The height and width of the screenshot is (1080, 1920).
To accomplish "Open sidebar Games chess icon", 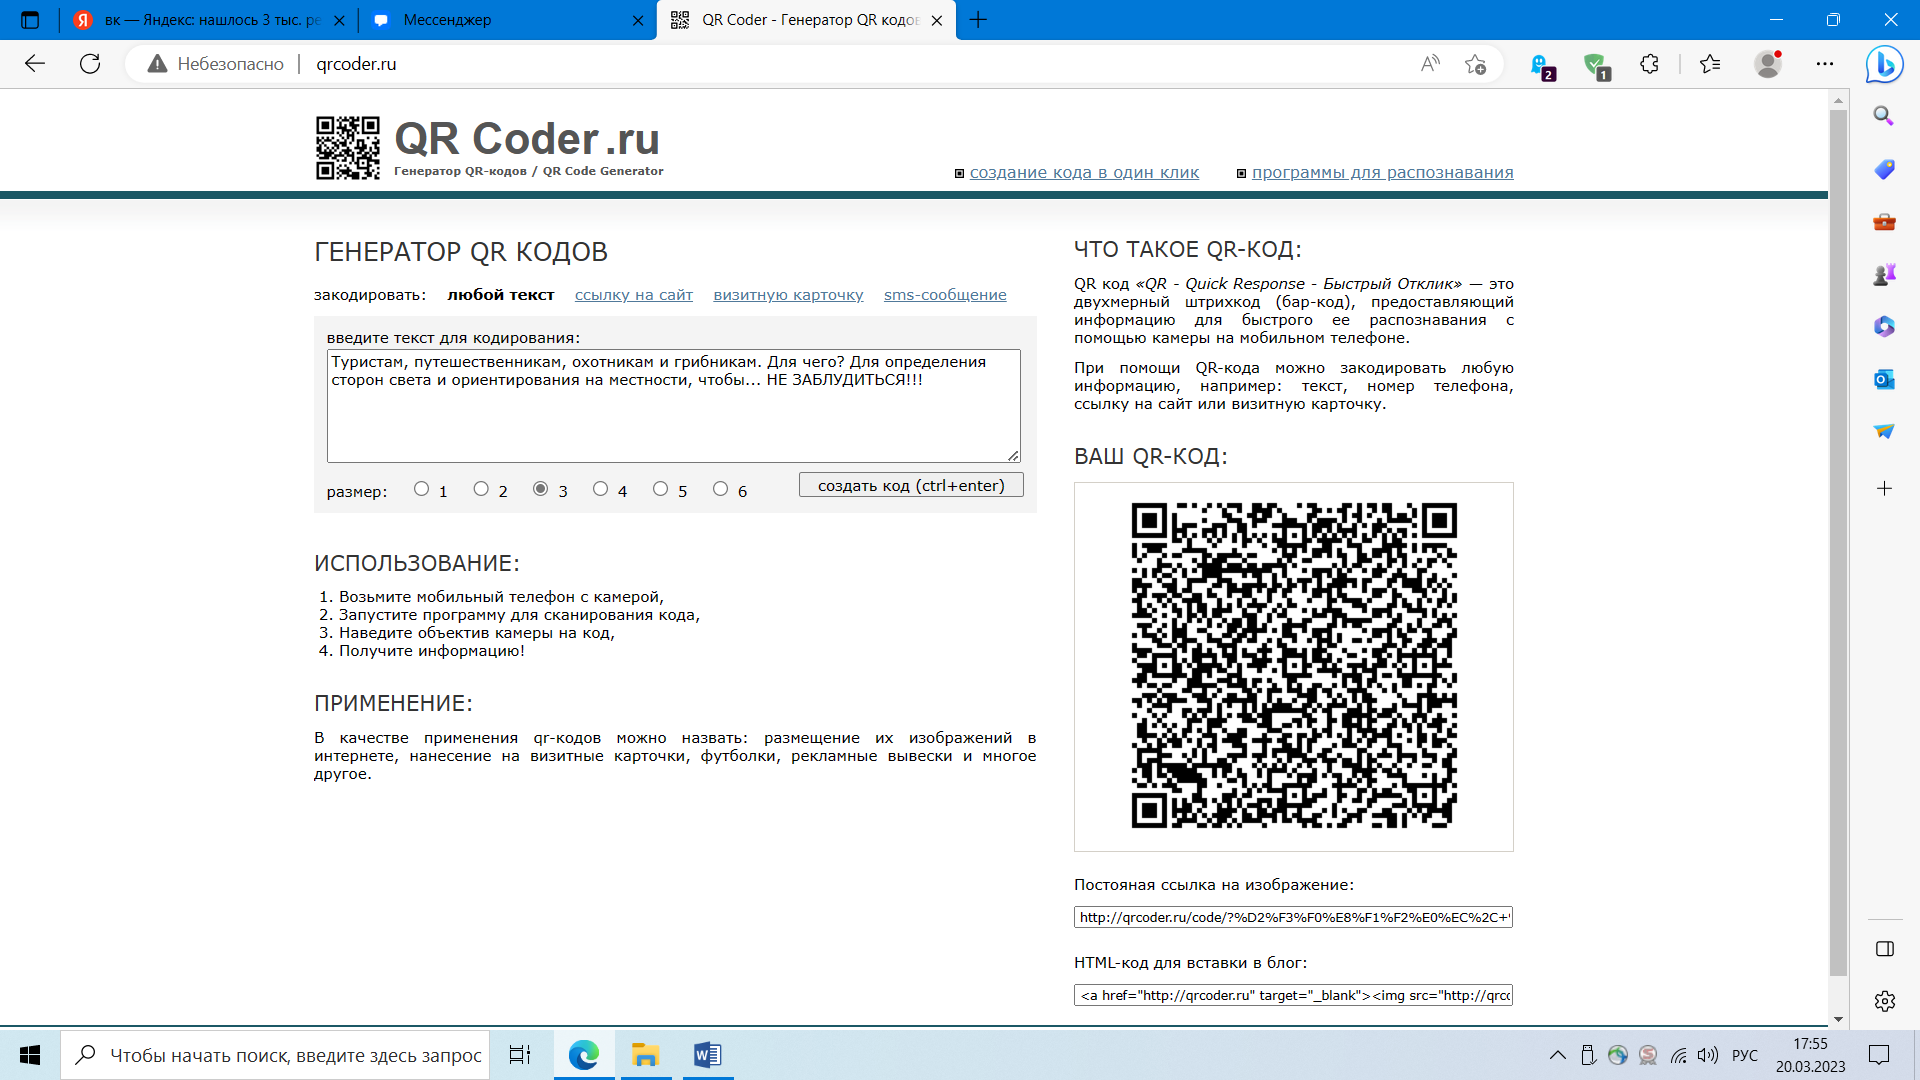I will [x=1884, y=274].
